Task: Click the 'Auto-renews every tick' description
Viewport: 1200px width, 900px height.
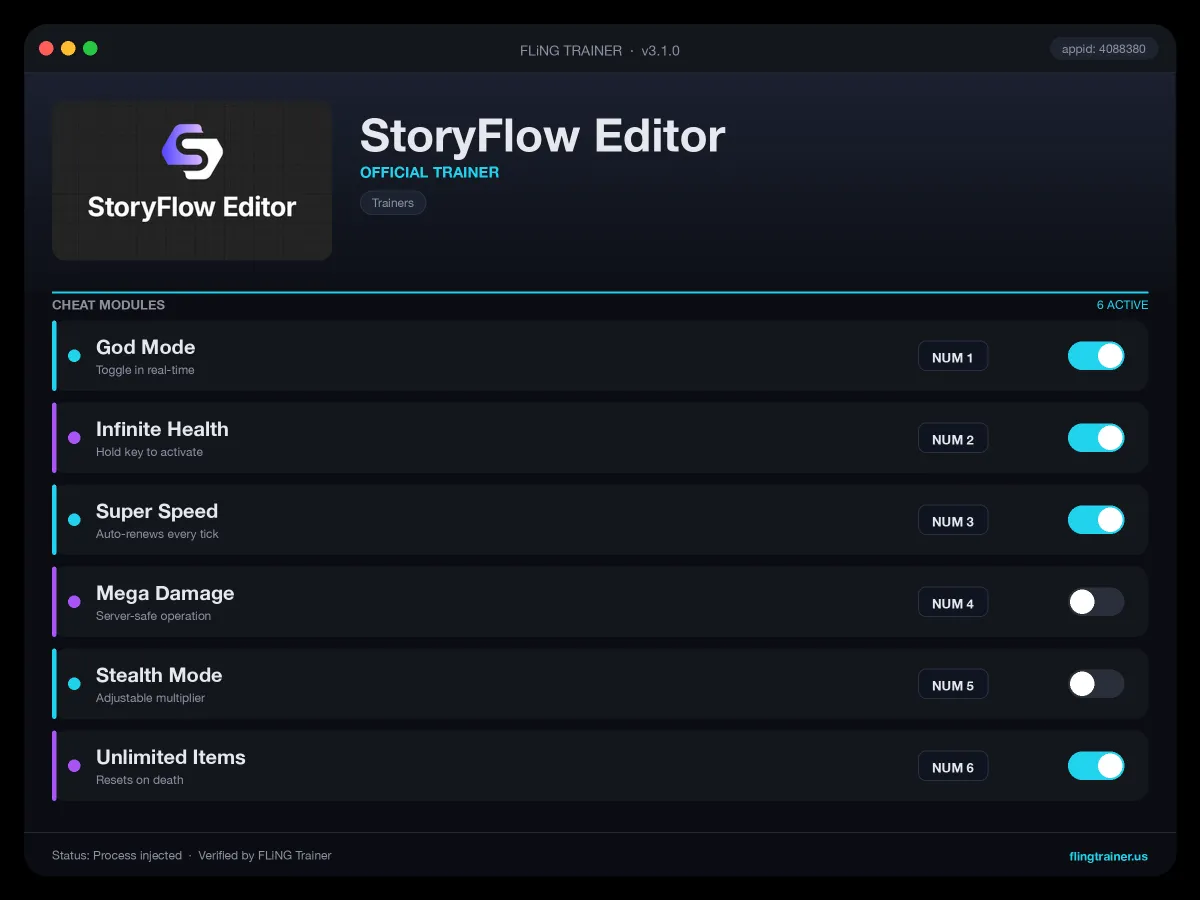Action: tap(157, 534)
